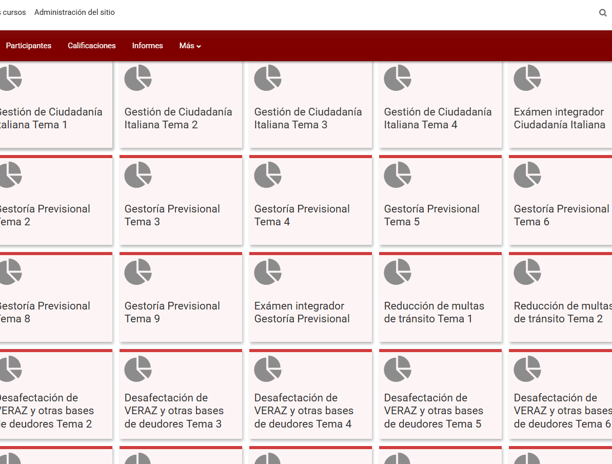Open Gestión de Ciudadanía Italiana Tema 1 title

click(51, 118)
